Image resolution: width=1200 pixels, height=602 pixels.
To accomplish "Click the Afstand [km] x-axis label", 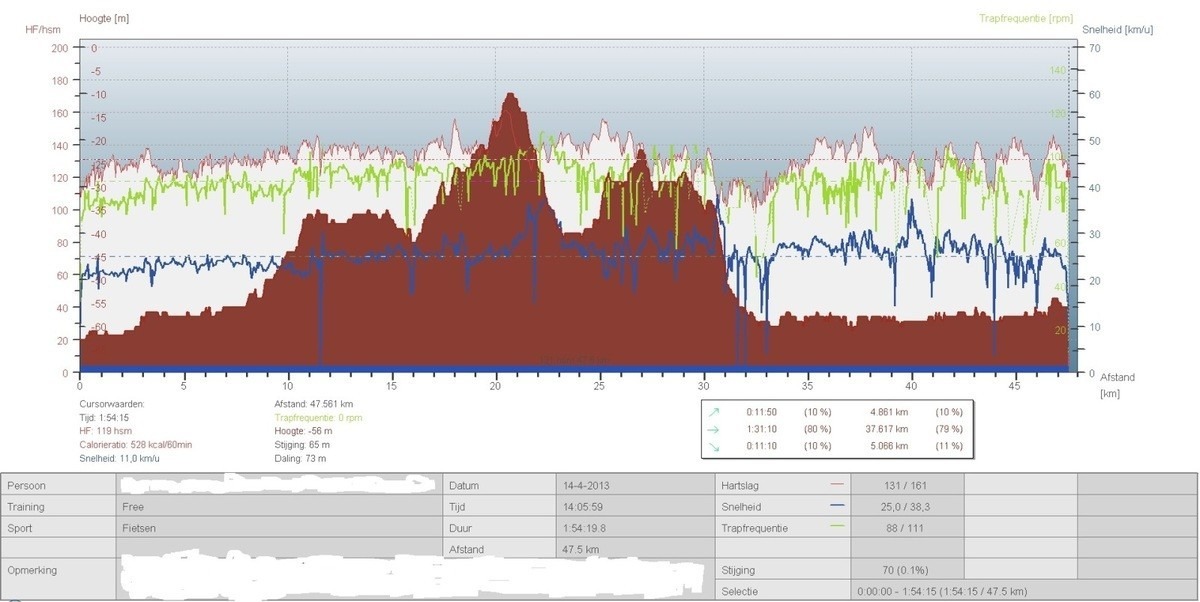I will (x=1118, y=385).
